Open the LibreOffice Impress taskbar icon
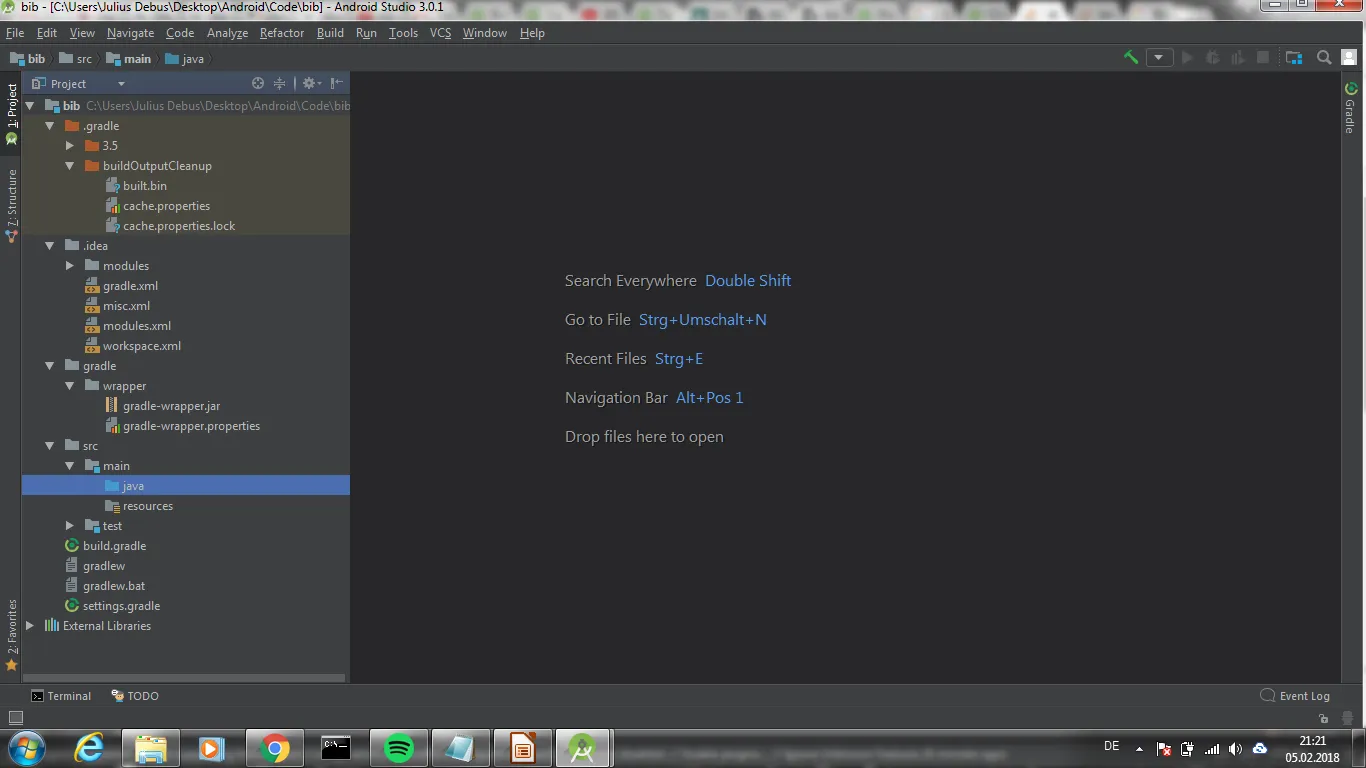1366x768 pixels. click(522, 748)
